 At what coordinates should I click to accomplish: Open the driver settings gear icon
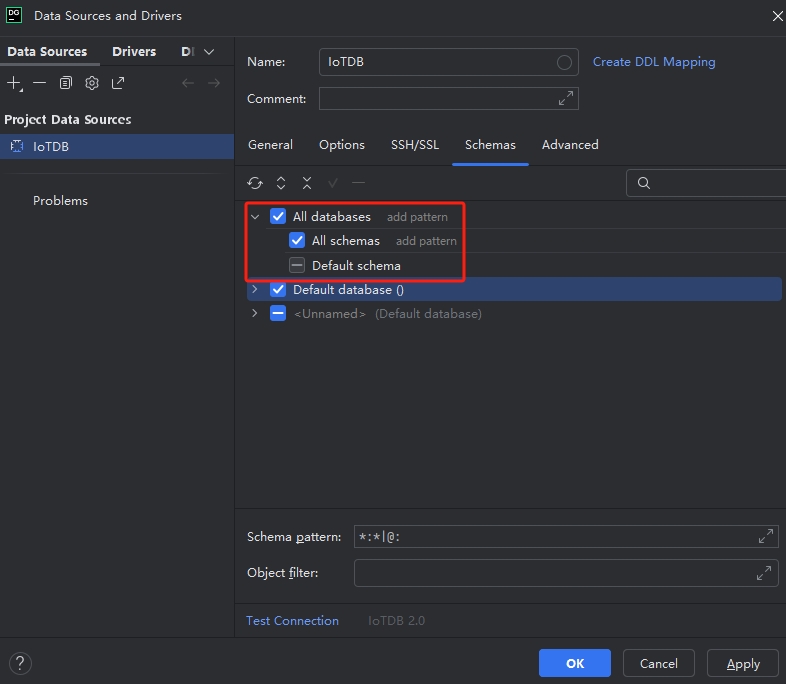(92, 83)
